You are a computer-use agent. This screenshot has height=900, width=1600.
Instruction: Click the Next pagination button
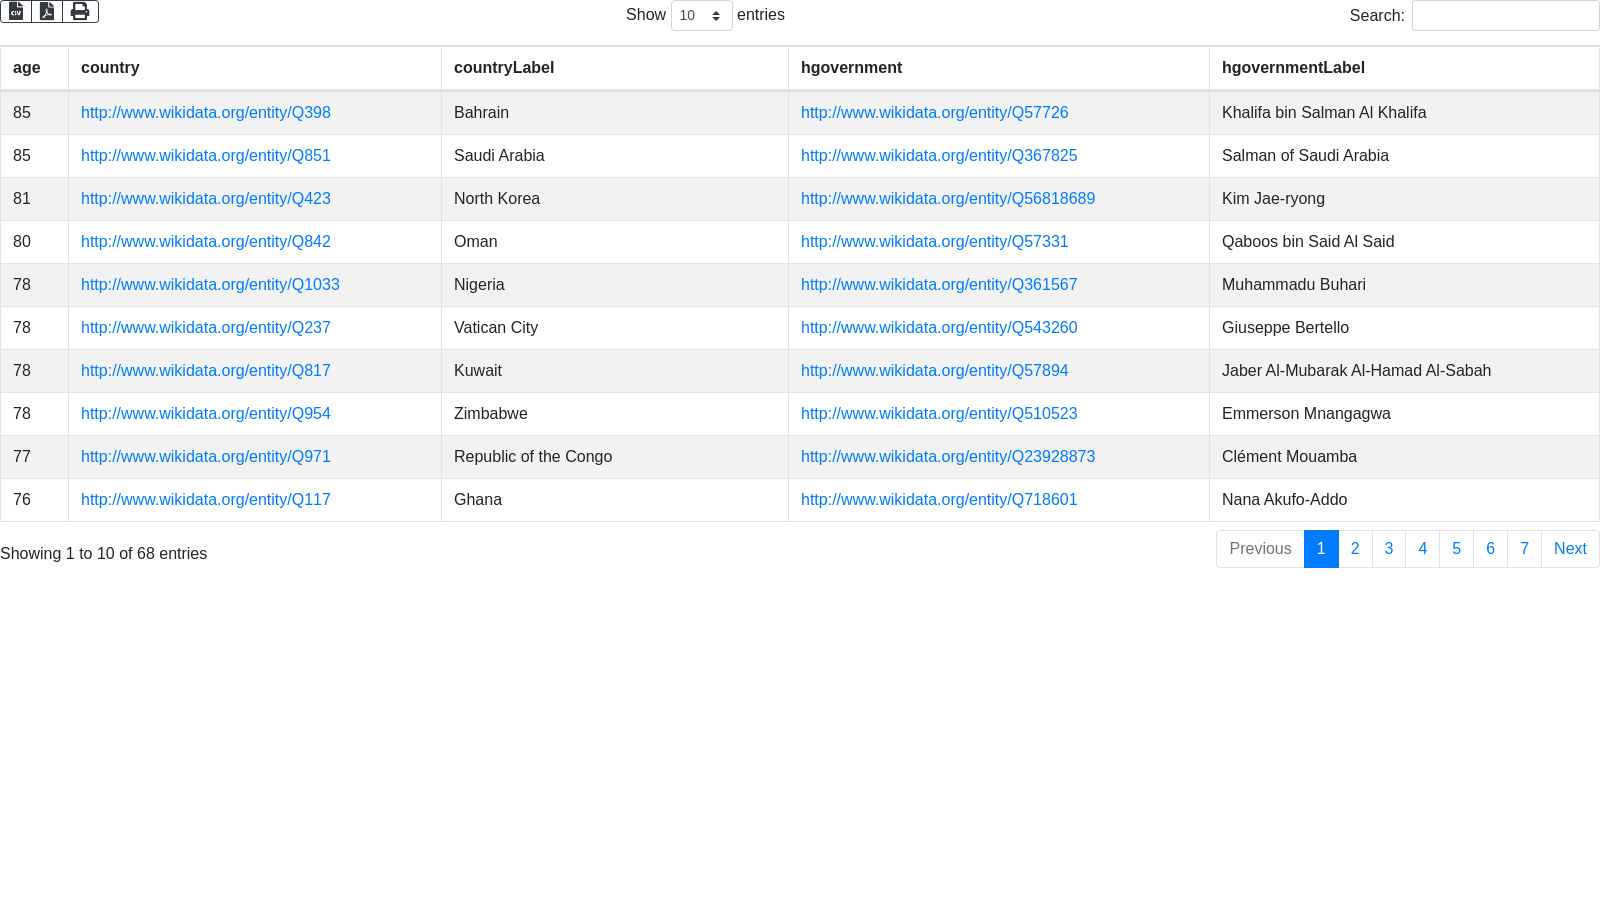1570,549
